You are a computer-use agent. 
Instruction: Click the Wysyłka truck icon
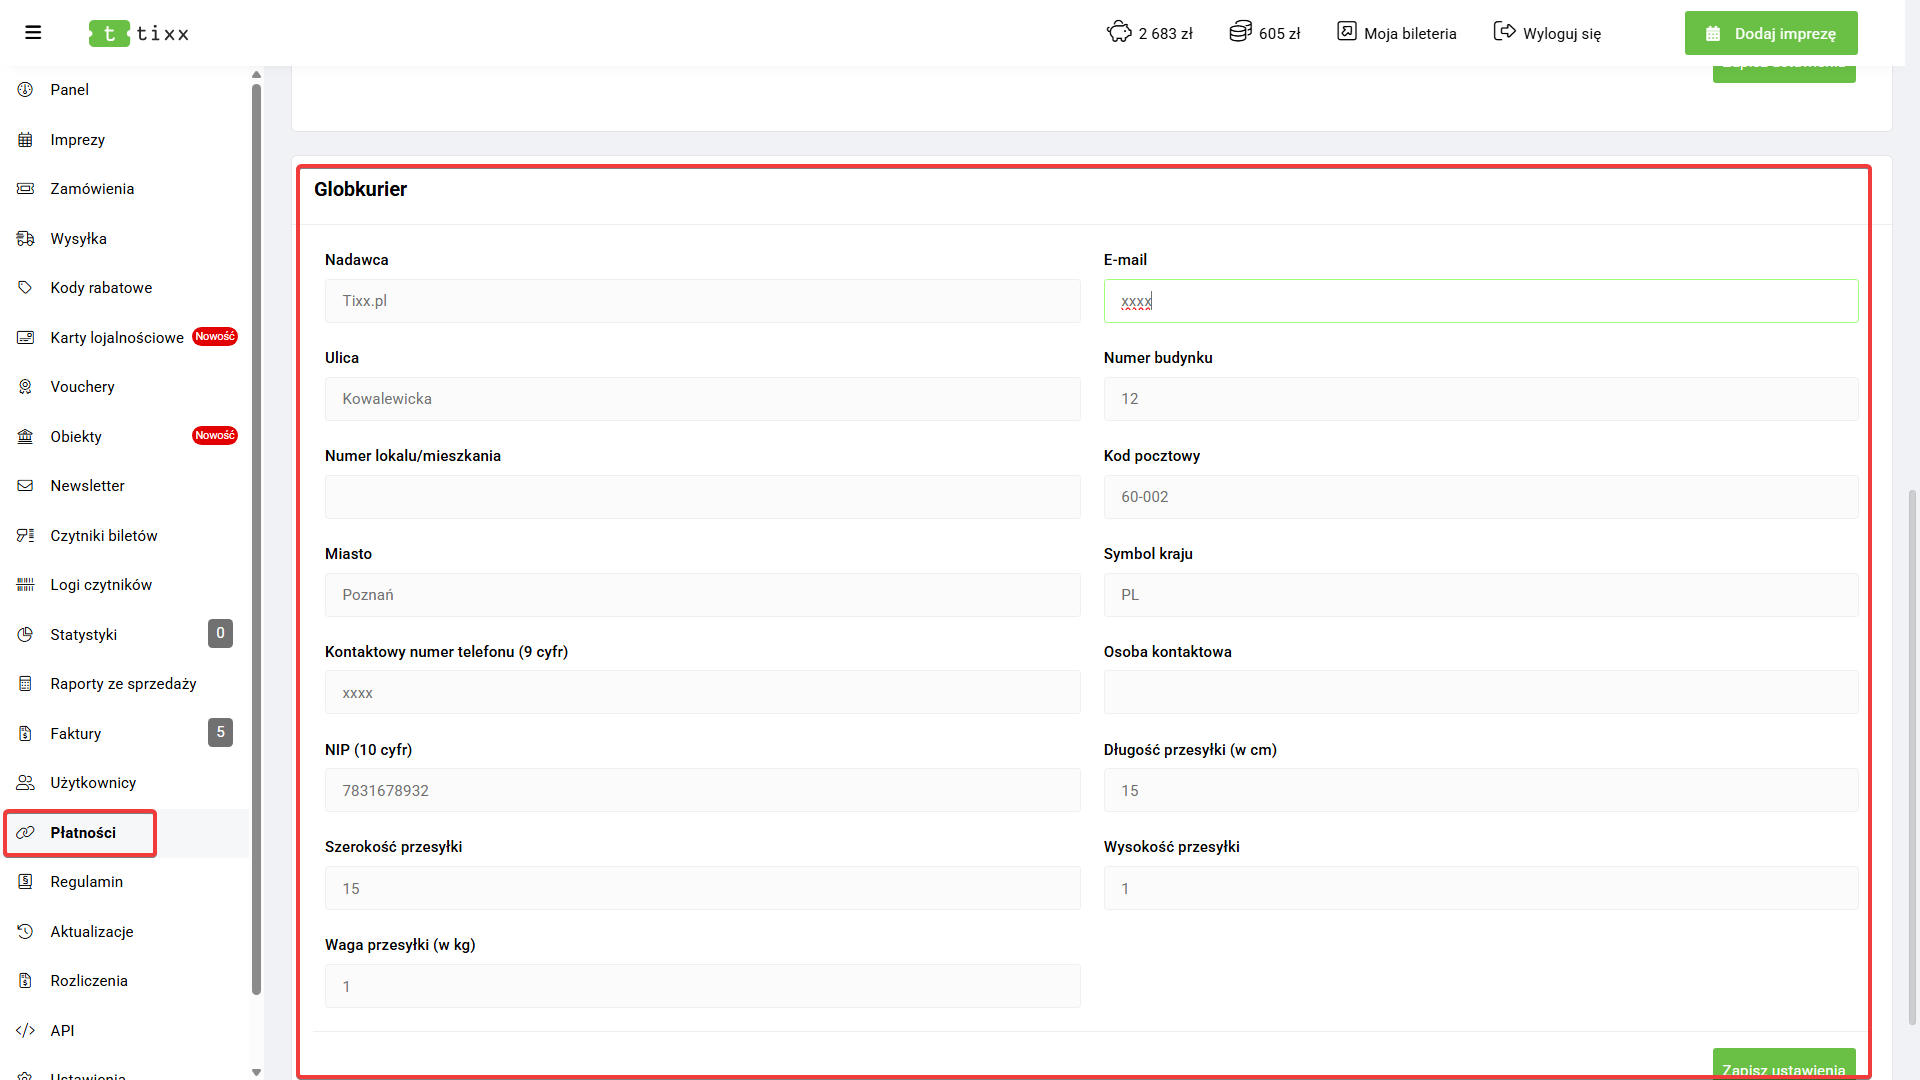[x=26, y=239]
